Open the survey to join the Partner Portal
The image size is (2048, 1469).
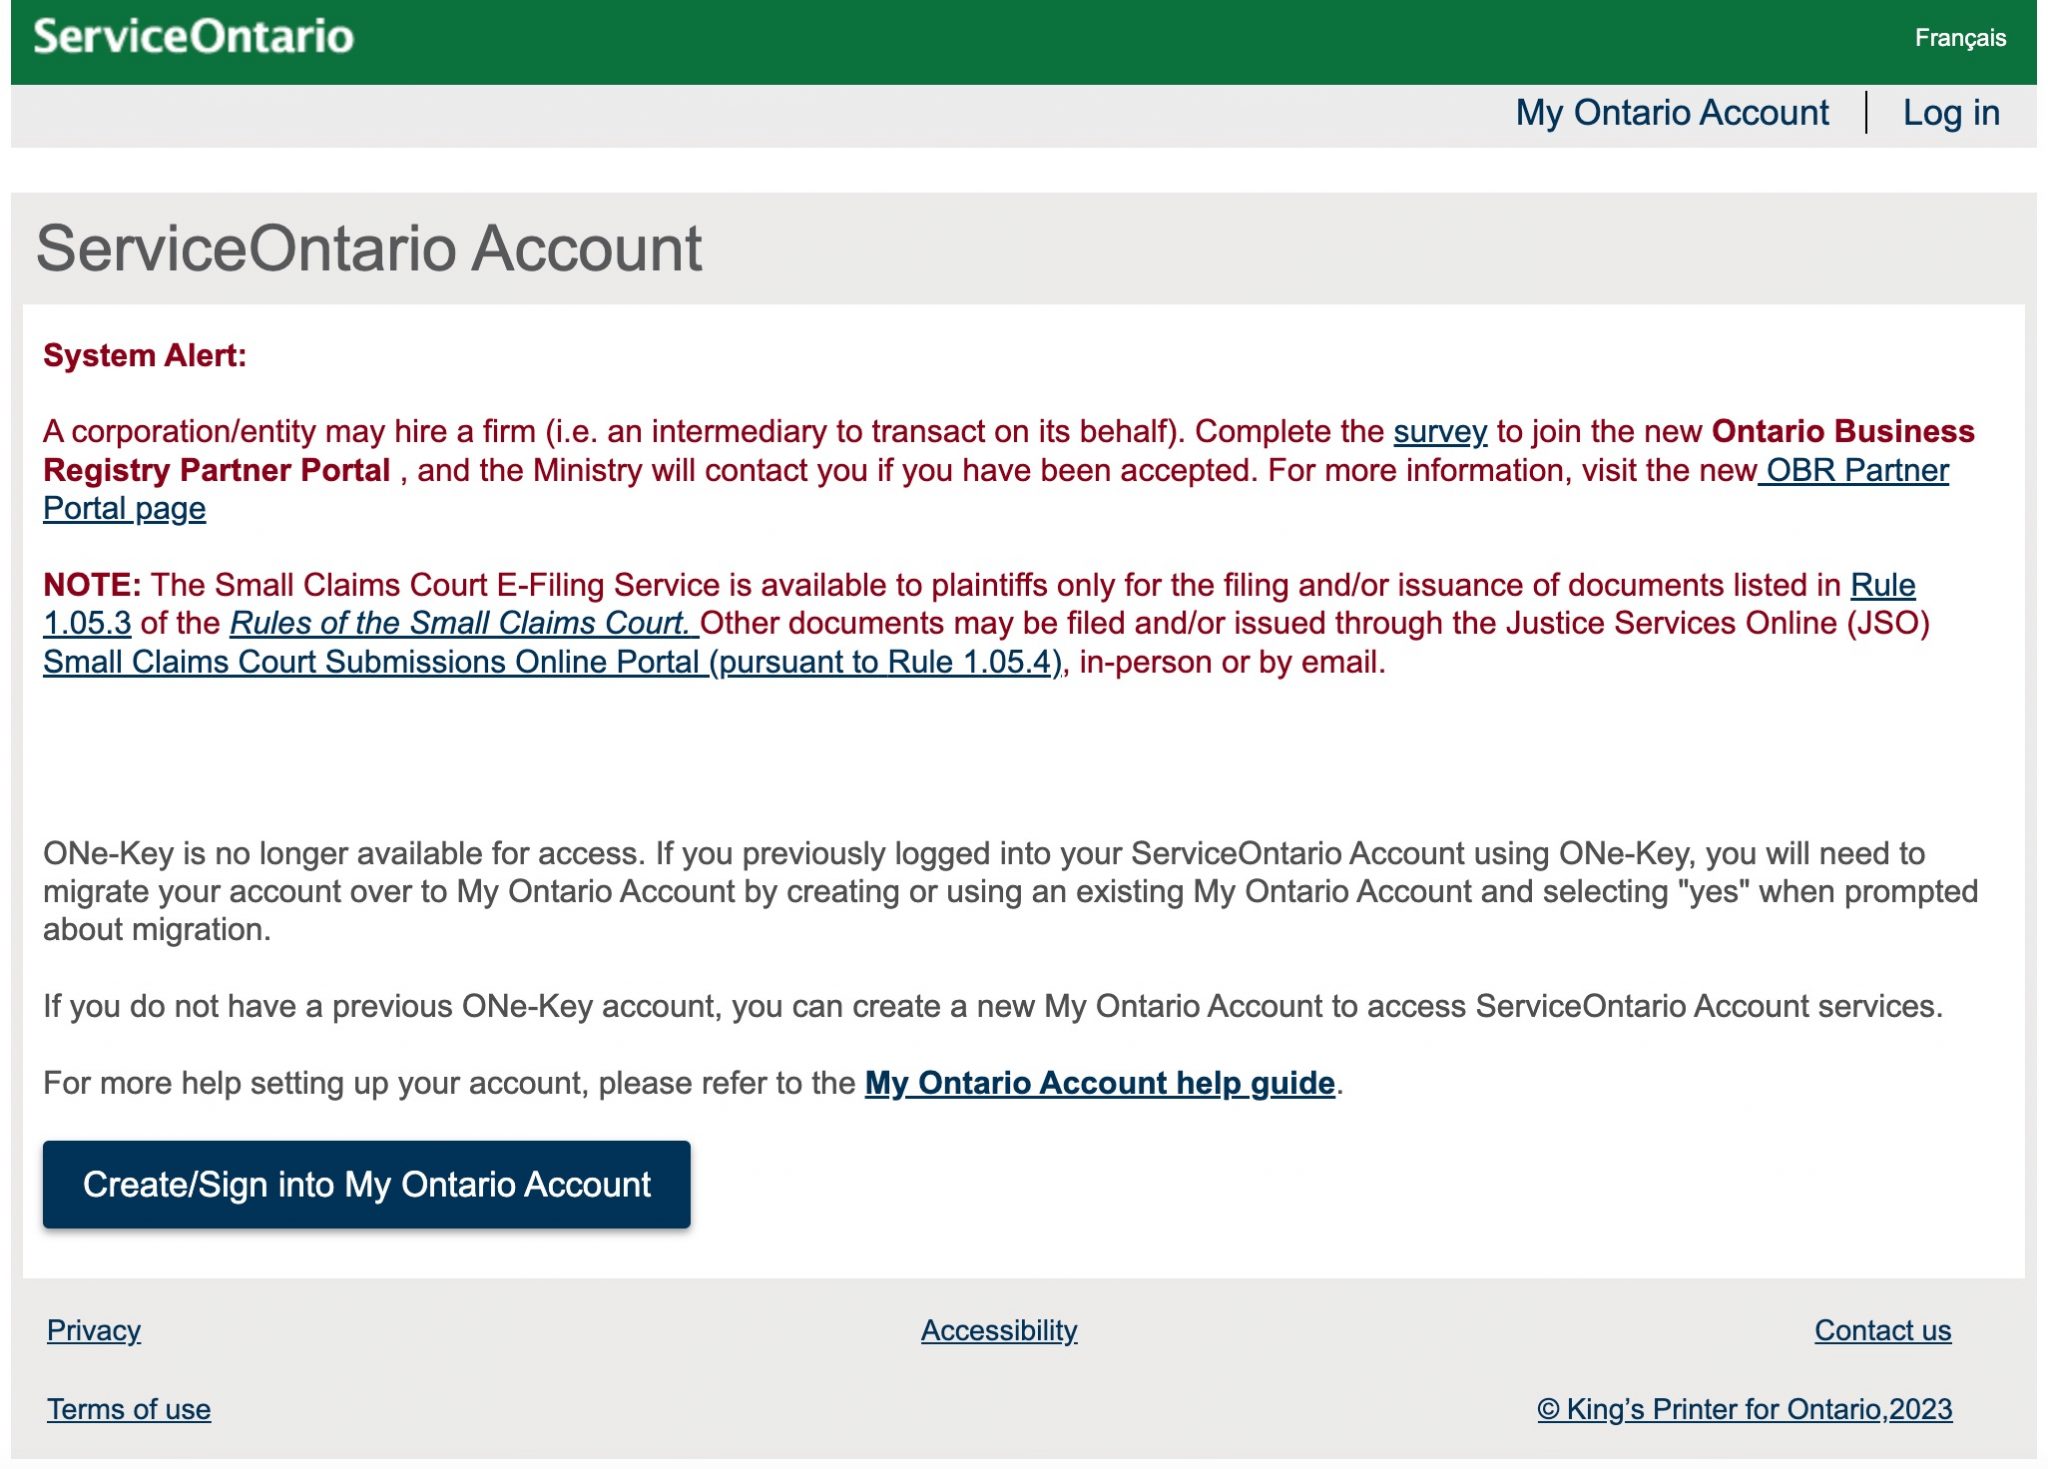(x=1439, y=432)
